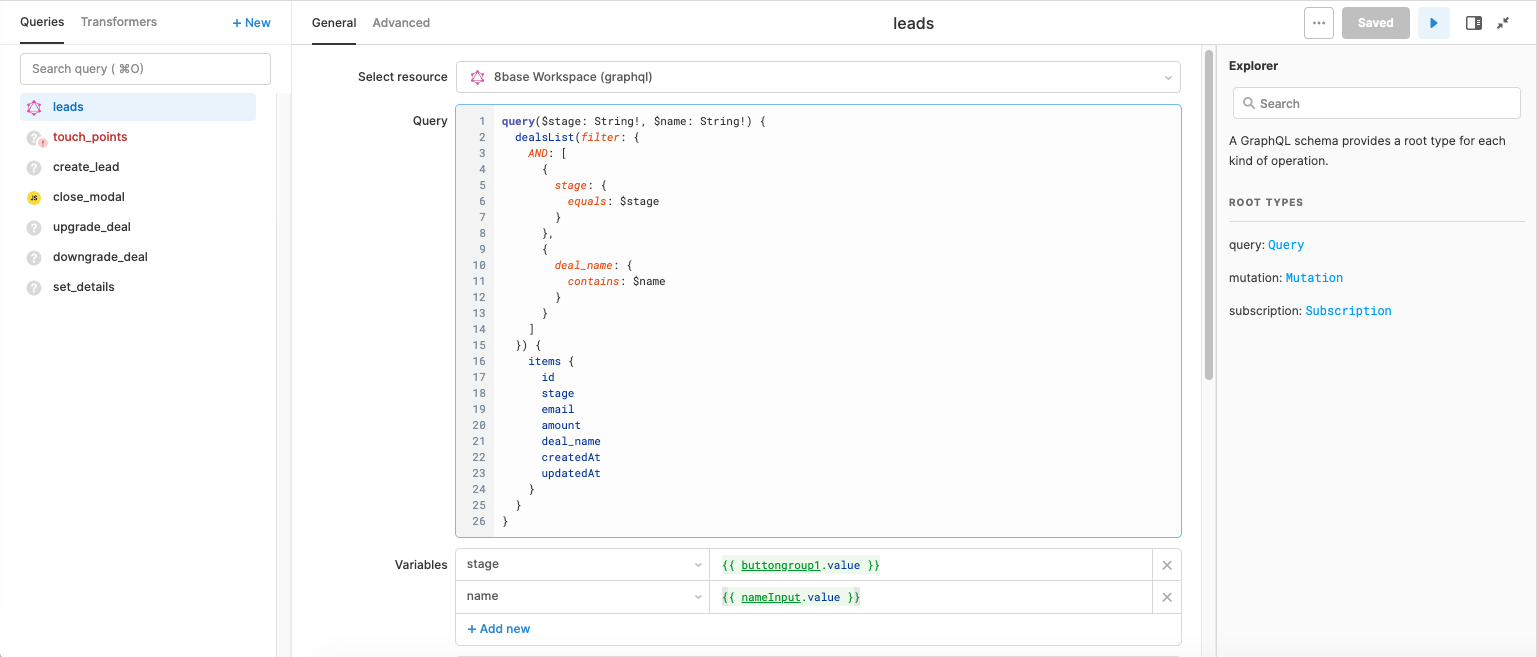Click the question-mark icon beside set_details
The height and width of the screenshot is (657, 1537).
click(34, 287)
